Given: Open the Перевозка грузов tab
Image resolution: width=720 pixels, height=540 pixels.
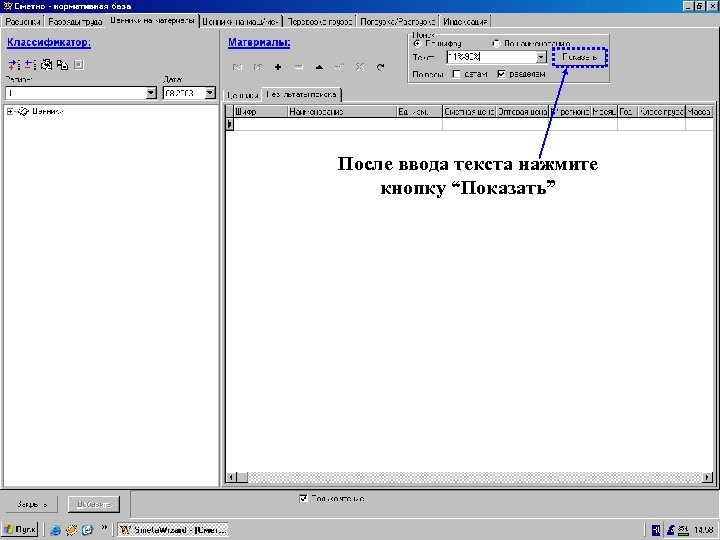Looking at the screenshot, I should point(320,22).
